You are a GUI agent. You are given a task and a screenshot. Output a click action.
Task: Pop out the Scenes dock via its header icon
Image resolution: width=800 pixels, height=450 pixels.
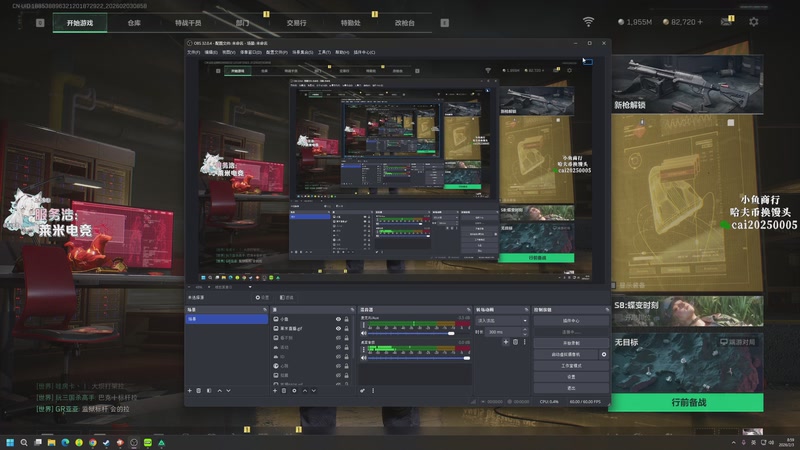(x=265, y=310)
